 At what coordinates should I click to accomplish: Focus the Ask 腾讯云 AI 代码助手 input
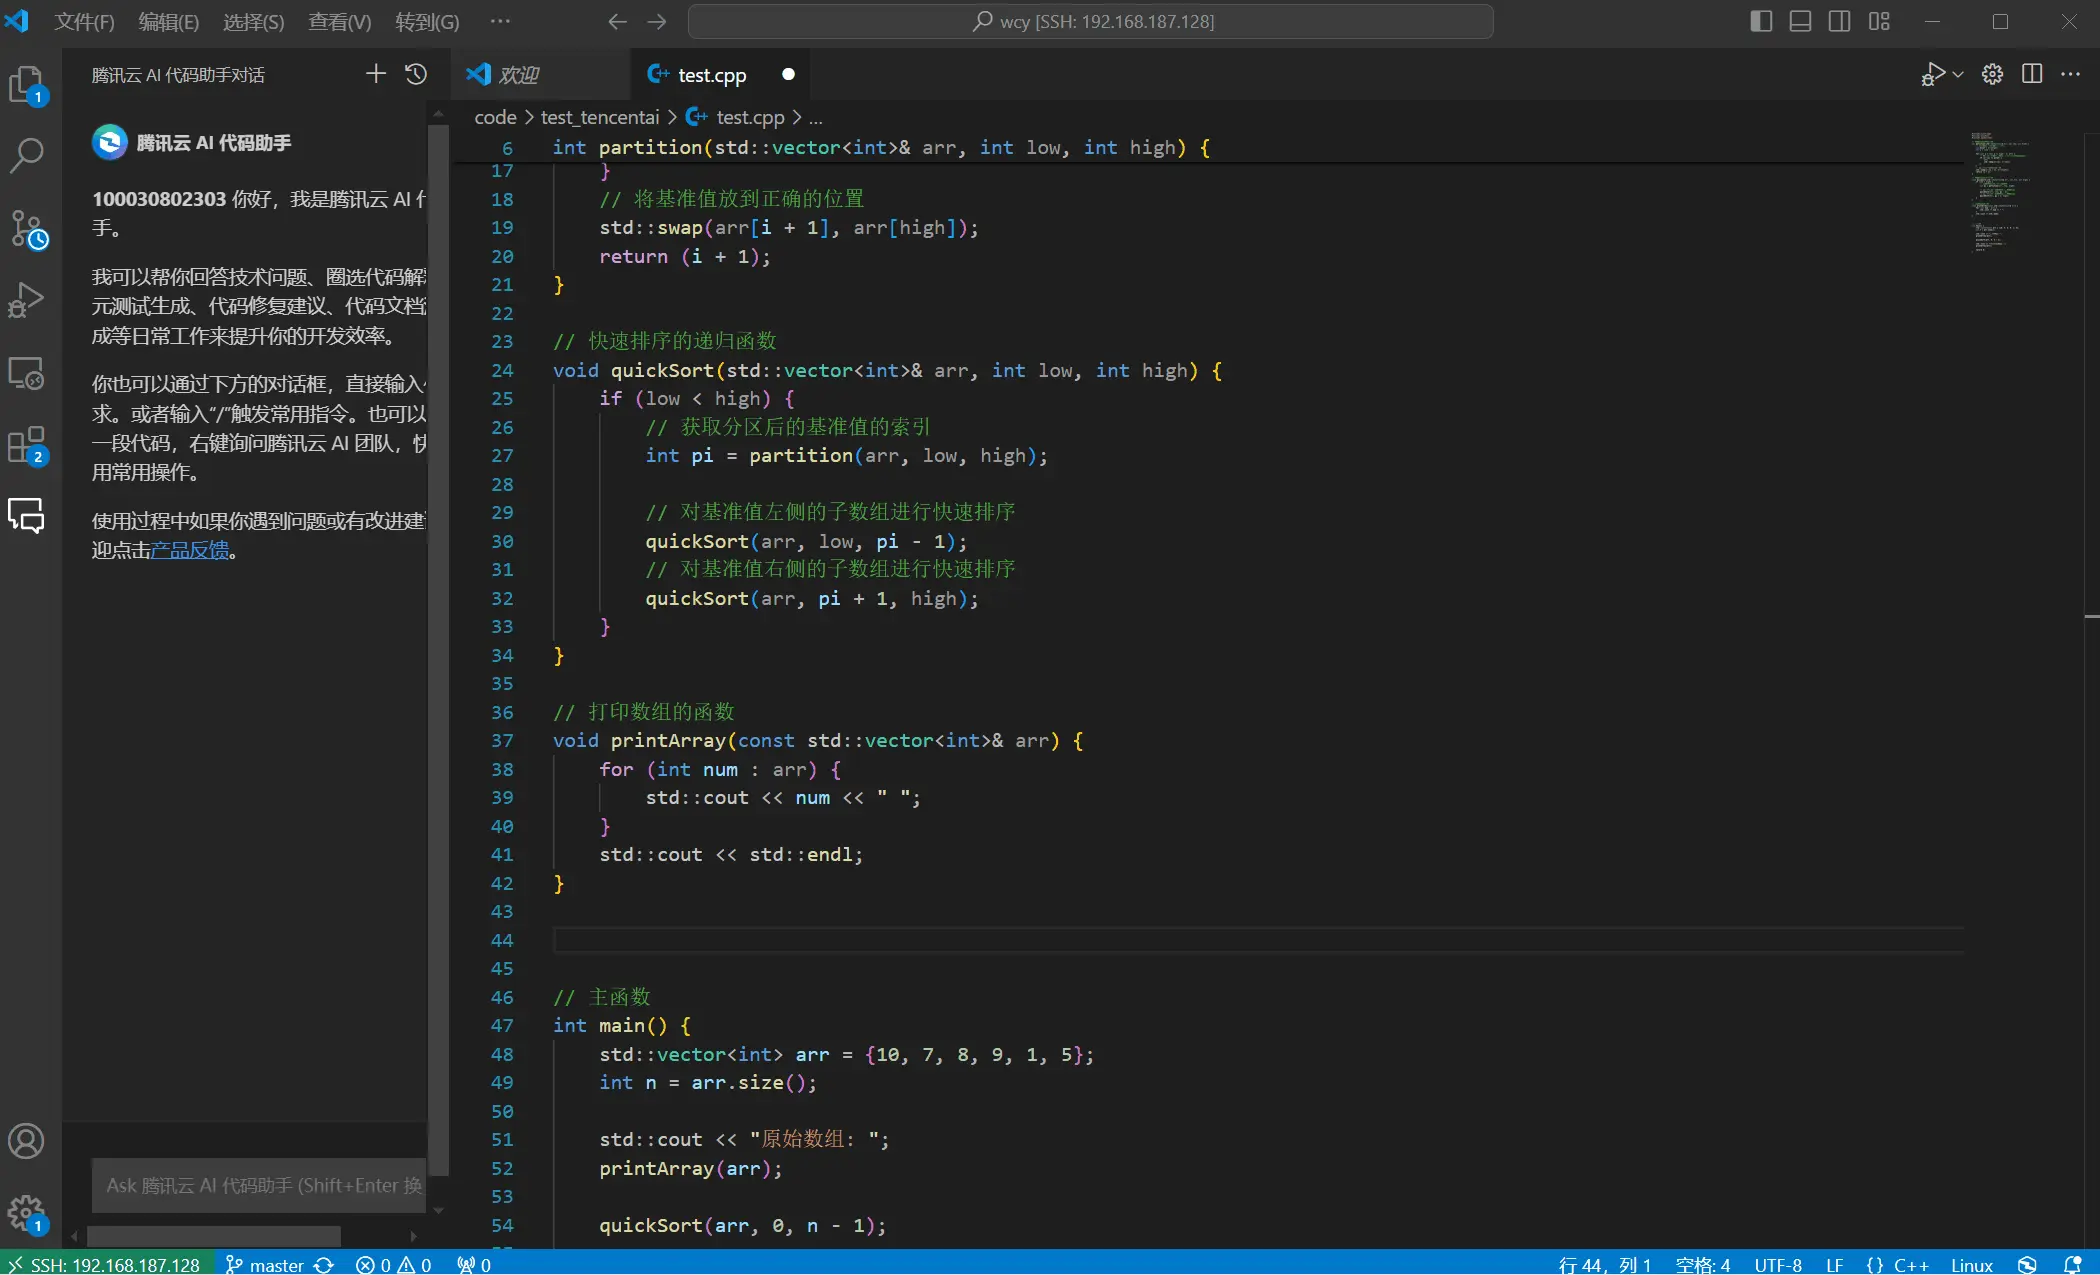(x=260, y=1185)
